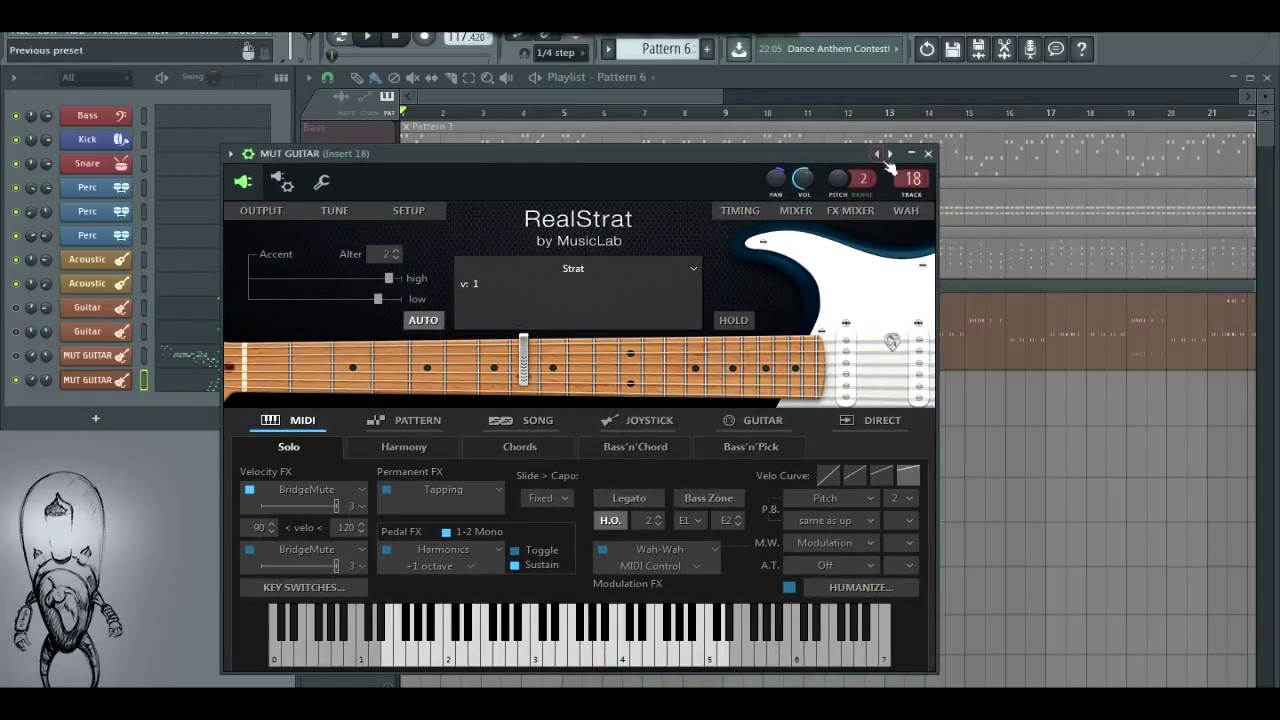Image resolution: width=1280 pixels, height=720 pixels.
Task: Adjust the Accent low slider handle
Action: point(378,298)
